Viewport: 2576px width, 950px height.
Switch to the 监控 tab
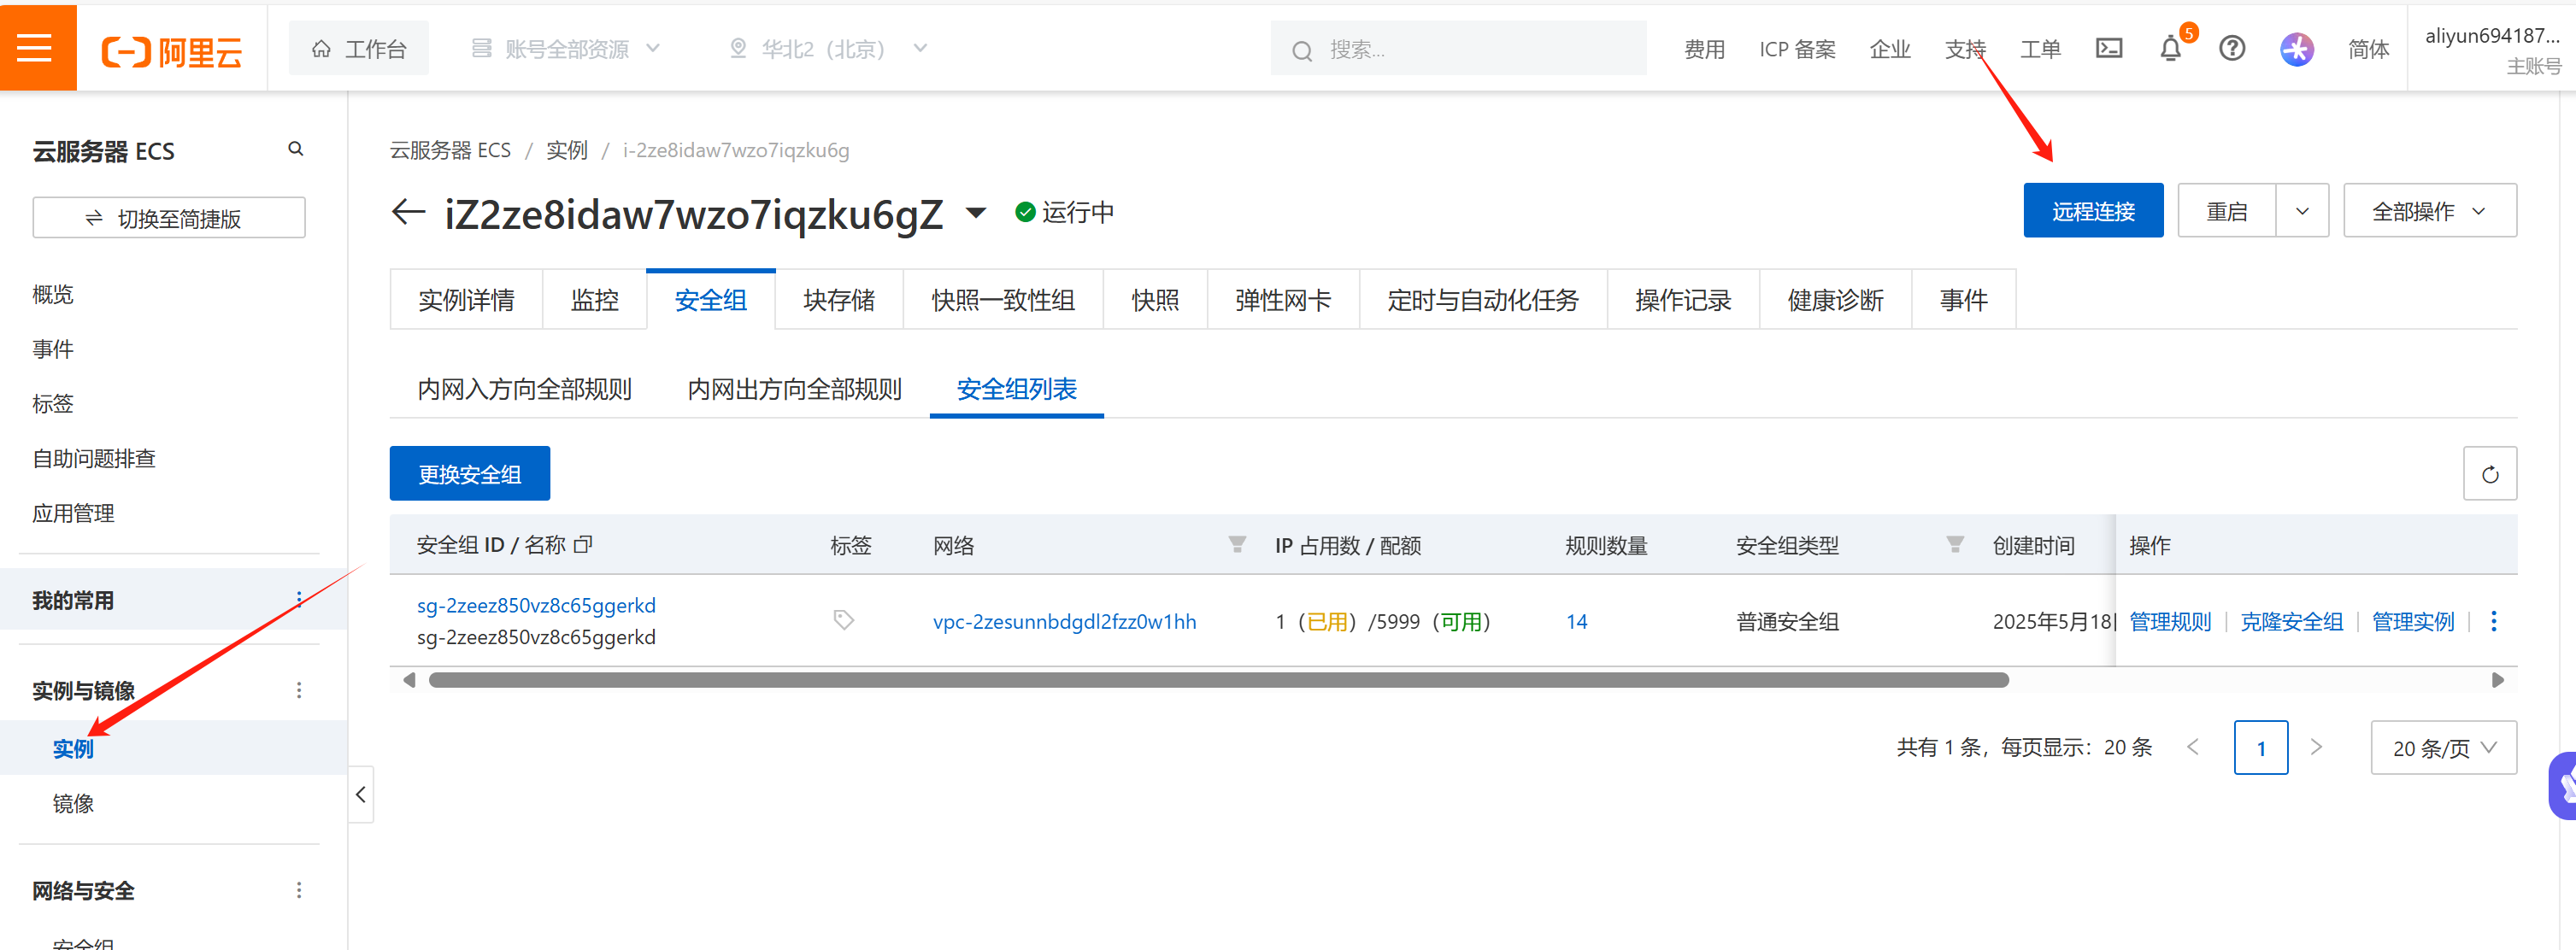594,300
